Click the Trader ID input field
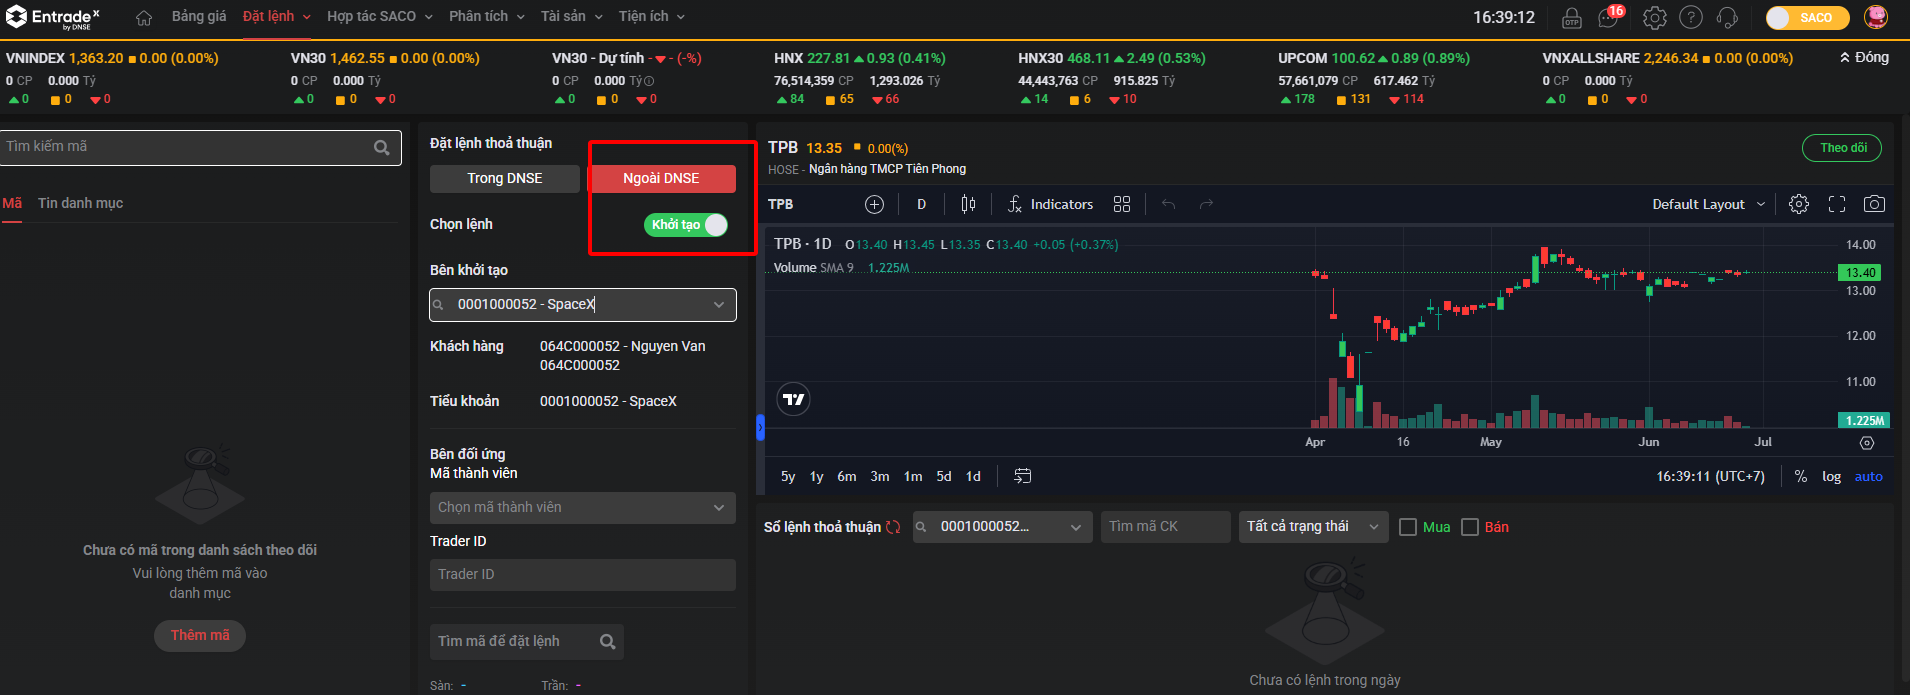The height and width of the screenshot is (695, 1910). (x=583, y=574)
